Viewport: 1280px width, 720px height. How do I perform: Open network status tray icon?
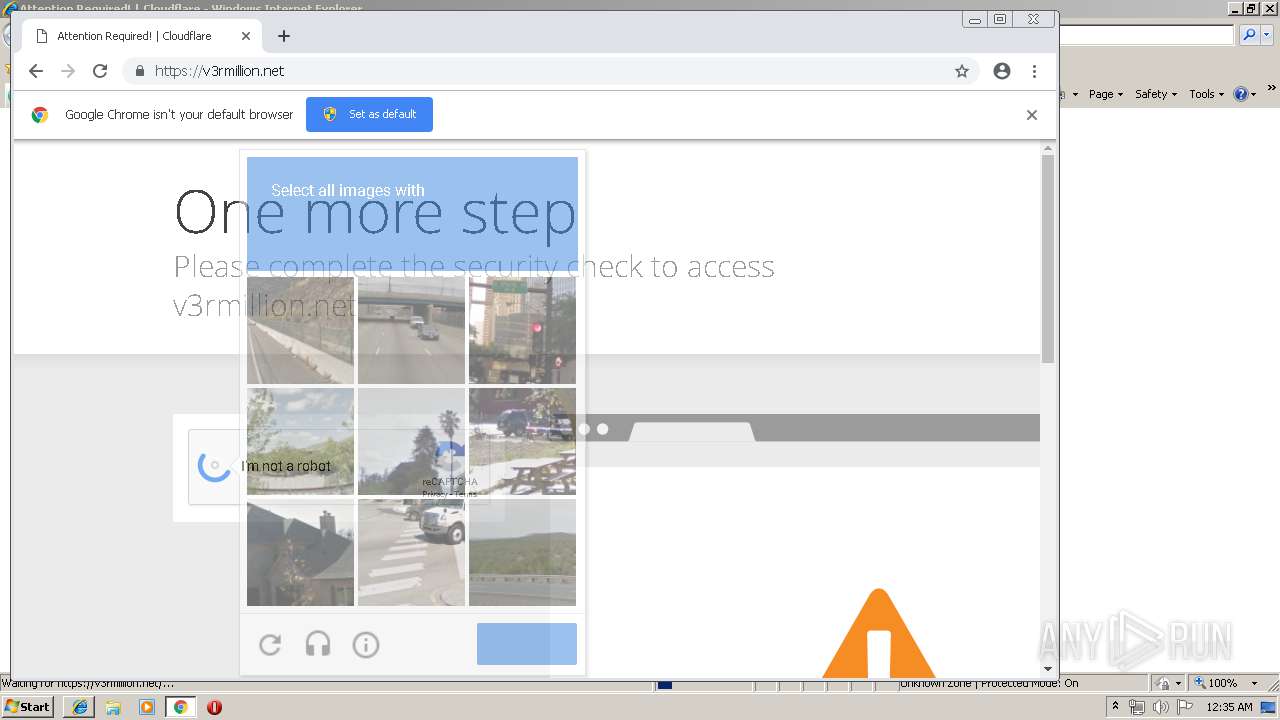[1137, 707]
